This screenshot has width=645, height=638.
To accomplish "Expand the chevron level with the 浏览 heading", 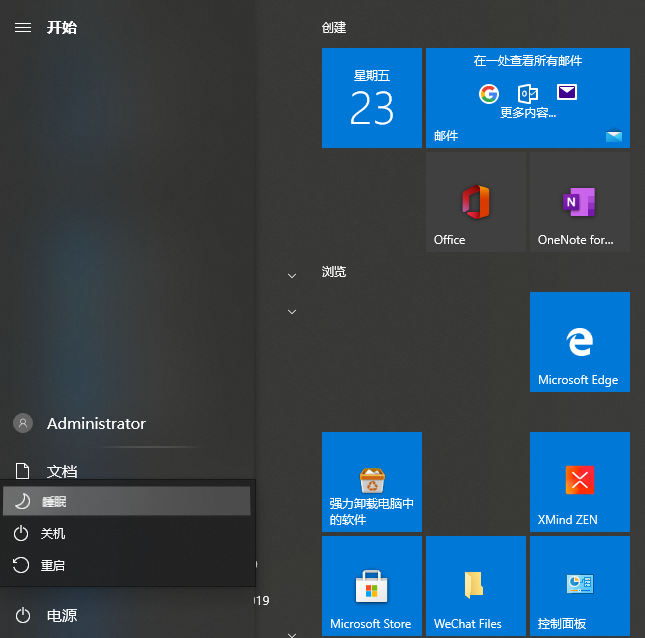I will tap(292, 275).
